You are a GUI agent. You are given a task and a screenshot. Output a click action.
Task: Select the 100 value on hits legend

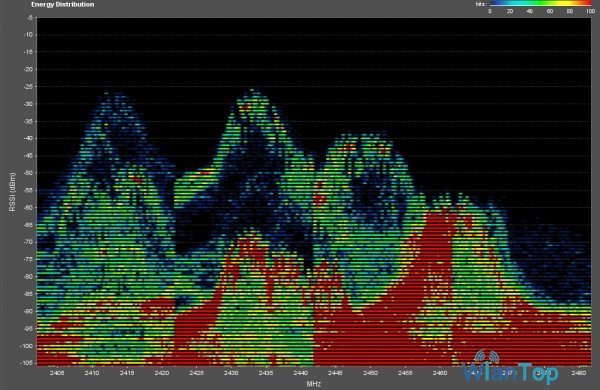(x=590, y=11)
